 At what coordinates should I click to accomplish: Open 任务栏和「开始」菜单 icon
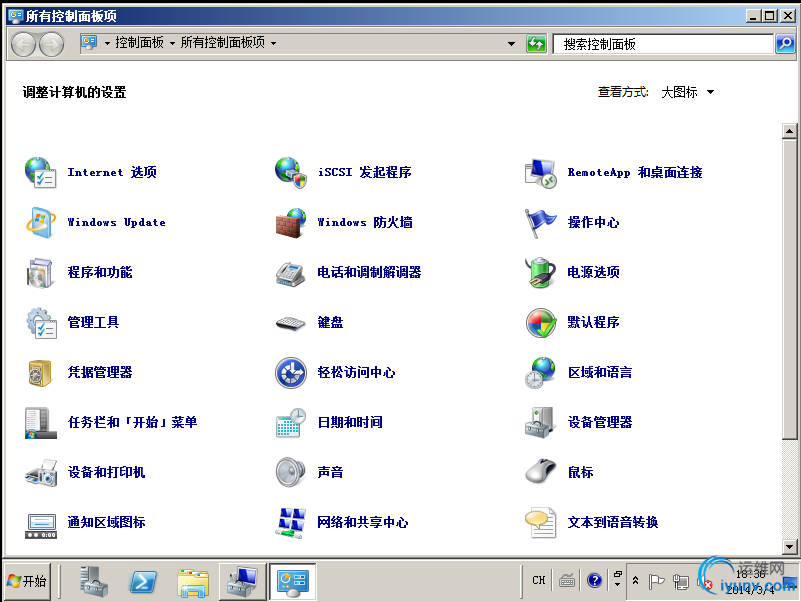[x=40, y=423]
